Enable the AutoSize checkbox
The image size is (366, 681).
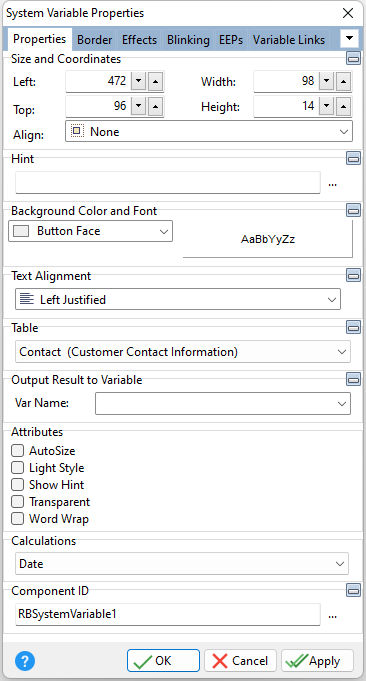point(17,451)
